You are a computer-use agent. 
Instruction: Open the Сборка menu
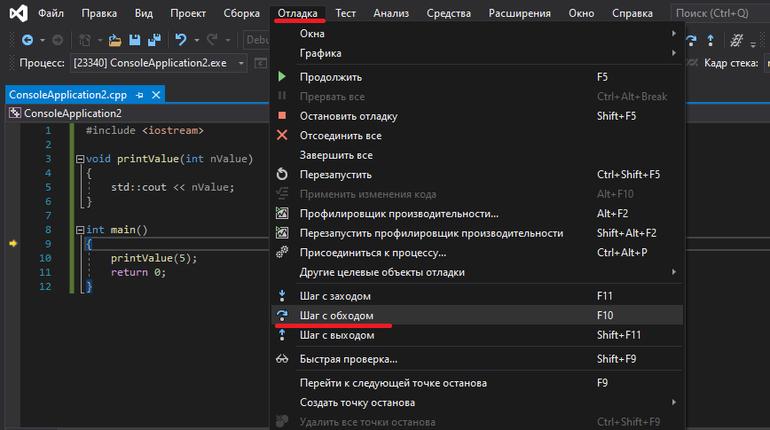tap(242, 13)
